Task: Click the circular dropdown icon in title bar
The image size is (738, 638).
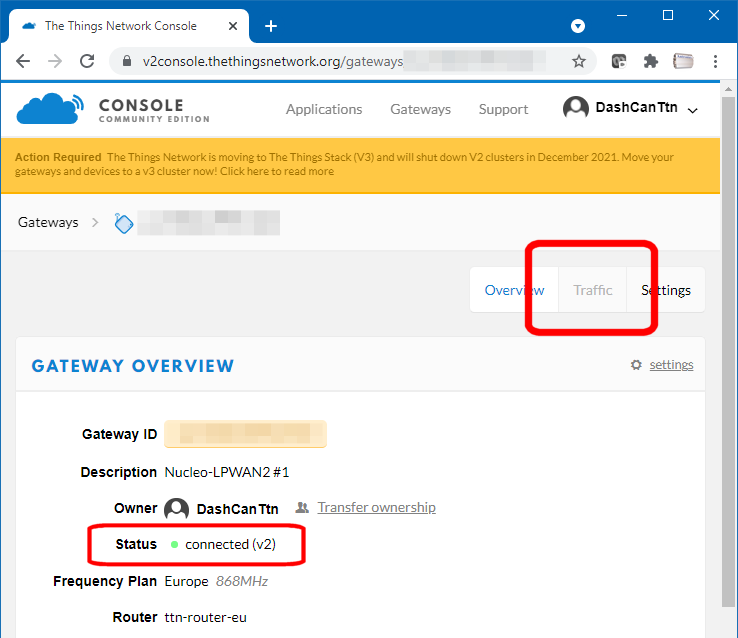Action: point(578,26)
